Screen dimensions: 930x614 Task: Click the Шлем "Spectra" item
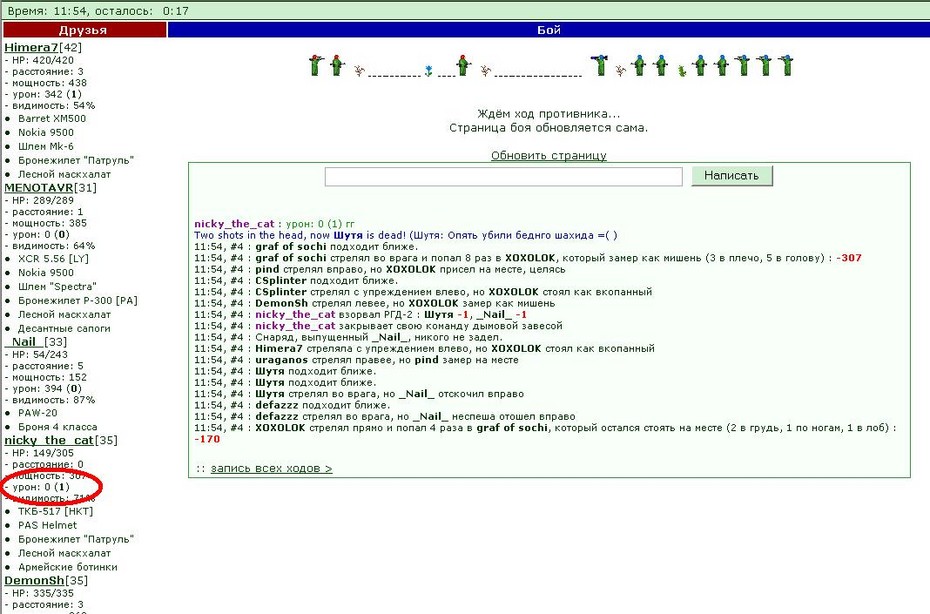click(x=57, y=287)
